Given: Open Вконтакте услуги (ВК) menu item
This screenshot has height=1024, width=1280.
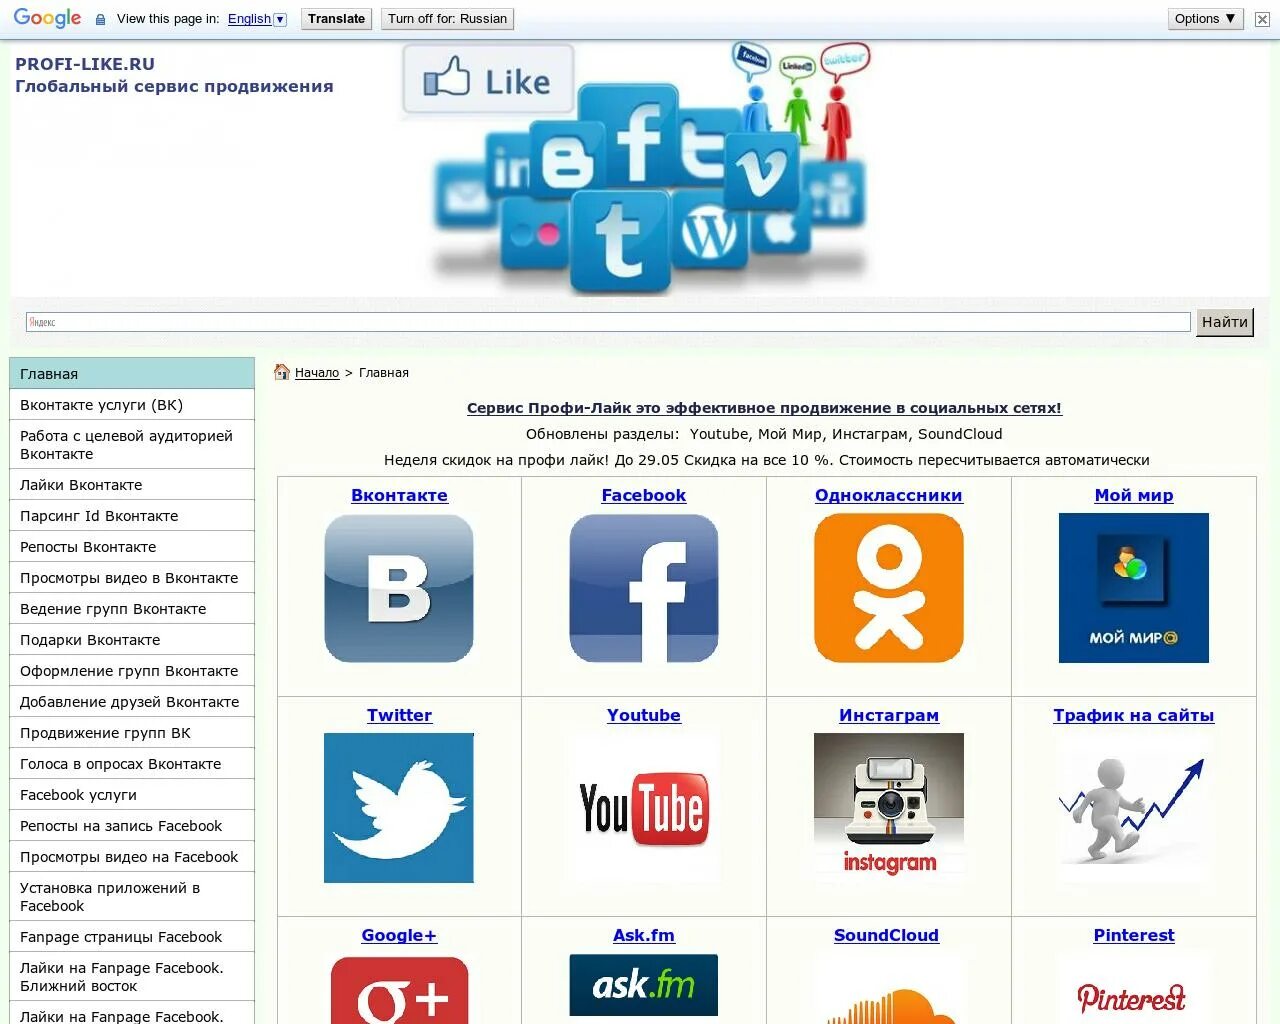Looking at the screenshot, I should coord(132,405).
